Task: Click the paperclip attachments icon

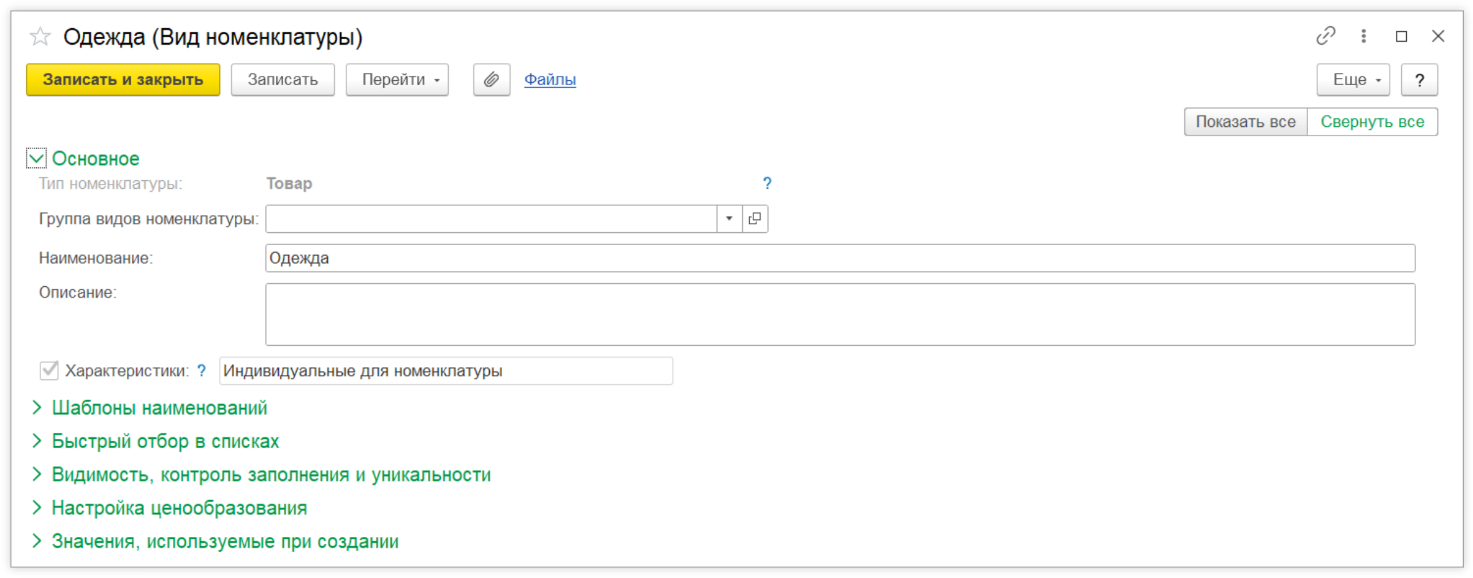Action: pos(491,80)
